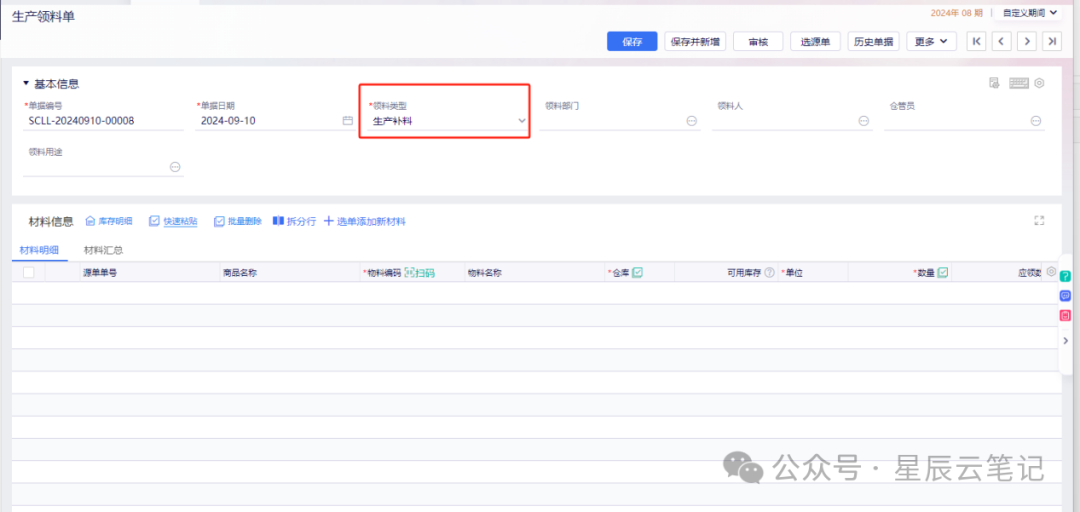Open 仓管员 ellipsis lookup icon
The height and width of the screenshot is (512, 1080).
(1035, 121)
